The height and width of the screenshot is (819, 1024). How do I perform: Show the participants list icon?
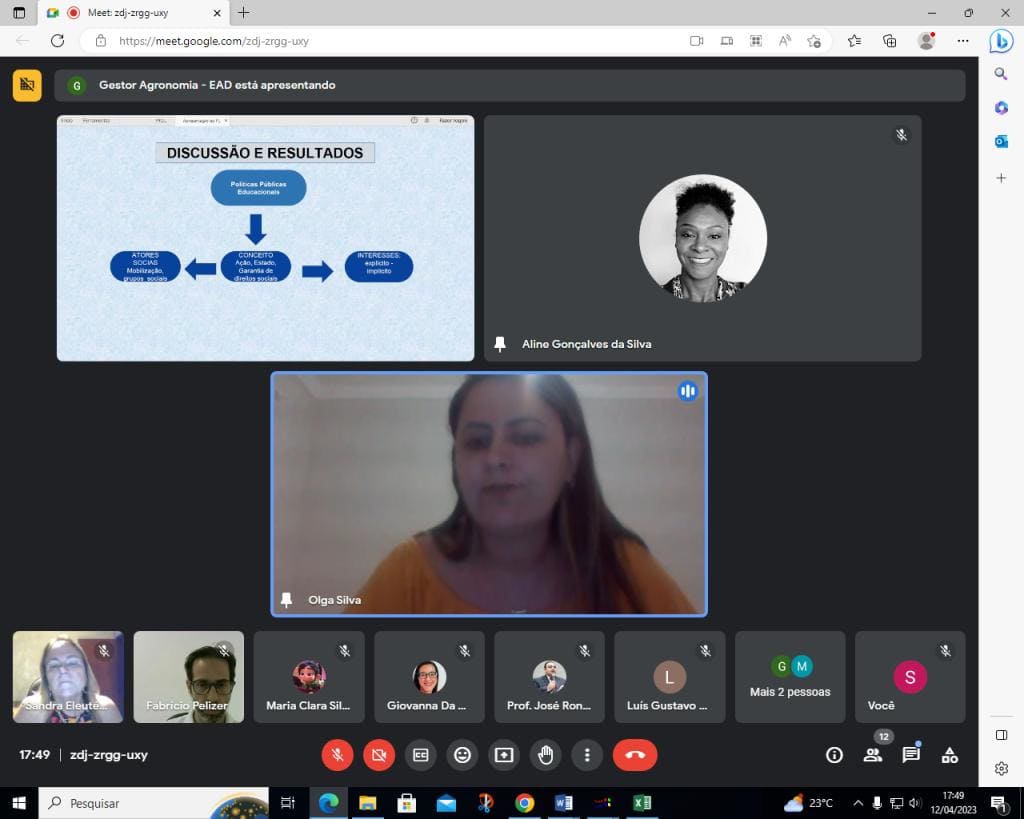(x=872, y=755)
